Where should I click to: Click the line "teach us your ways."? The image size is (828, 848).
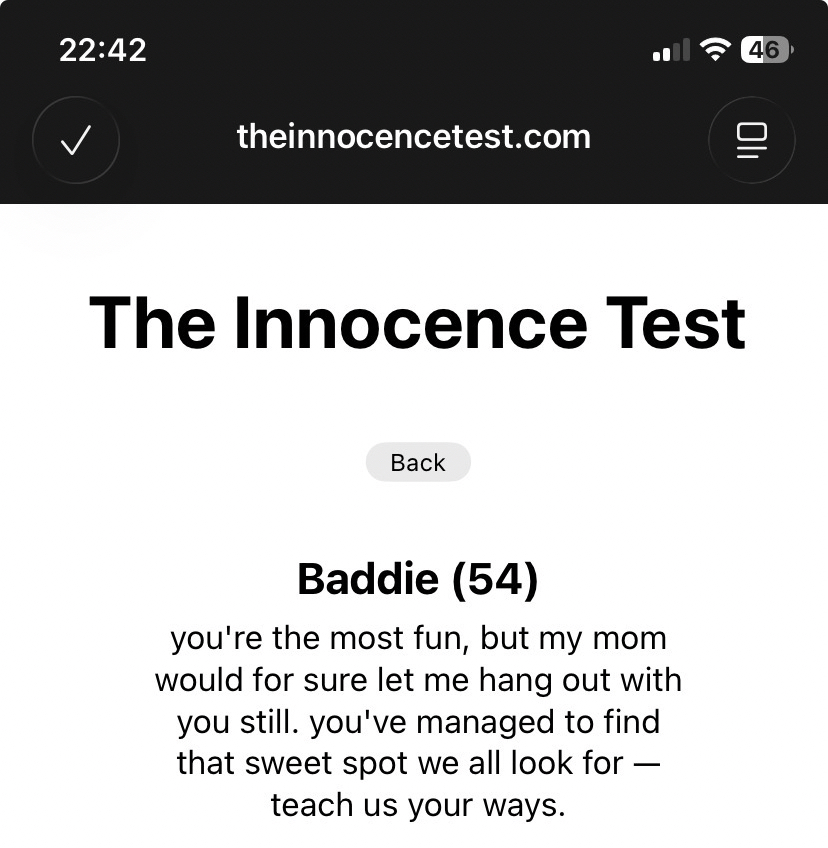418,806
